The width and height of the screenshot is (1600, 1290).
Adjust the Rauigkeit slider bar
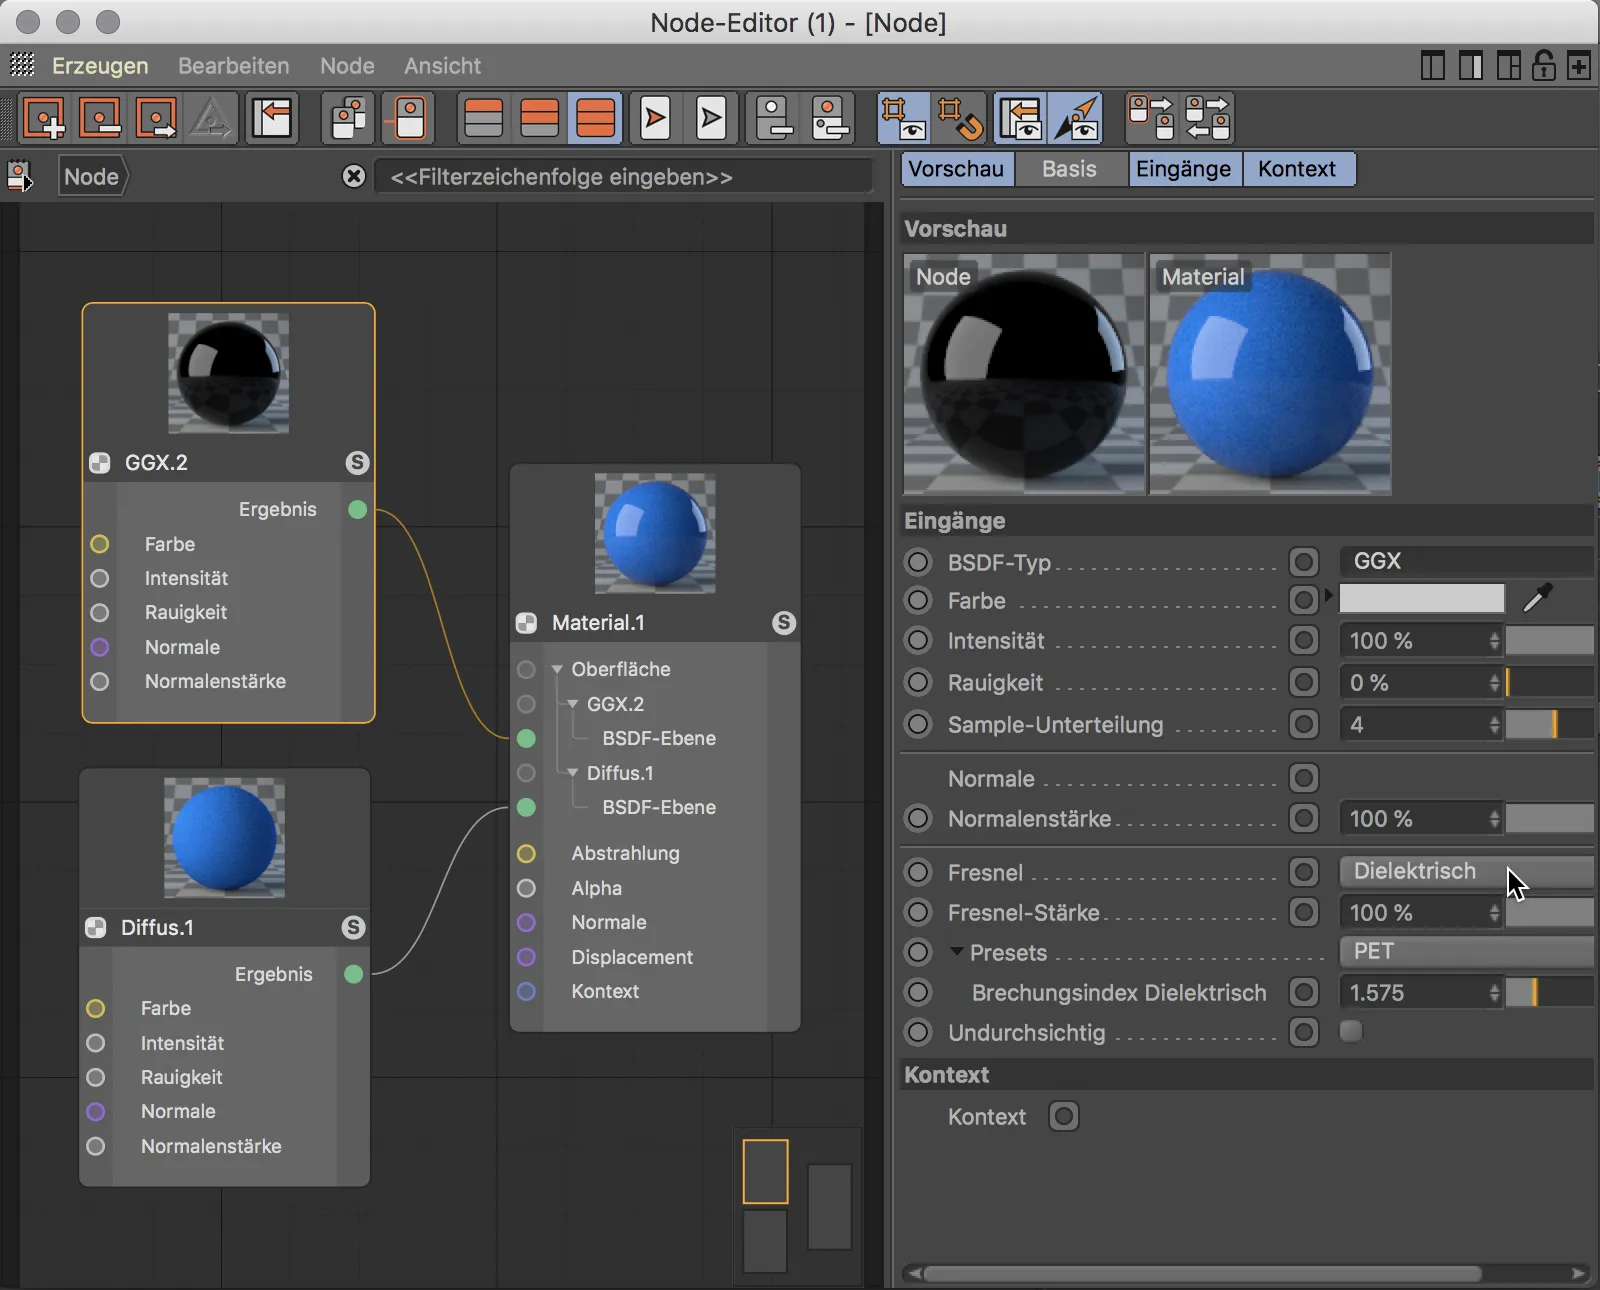(1549, 683)
